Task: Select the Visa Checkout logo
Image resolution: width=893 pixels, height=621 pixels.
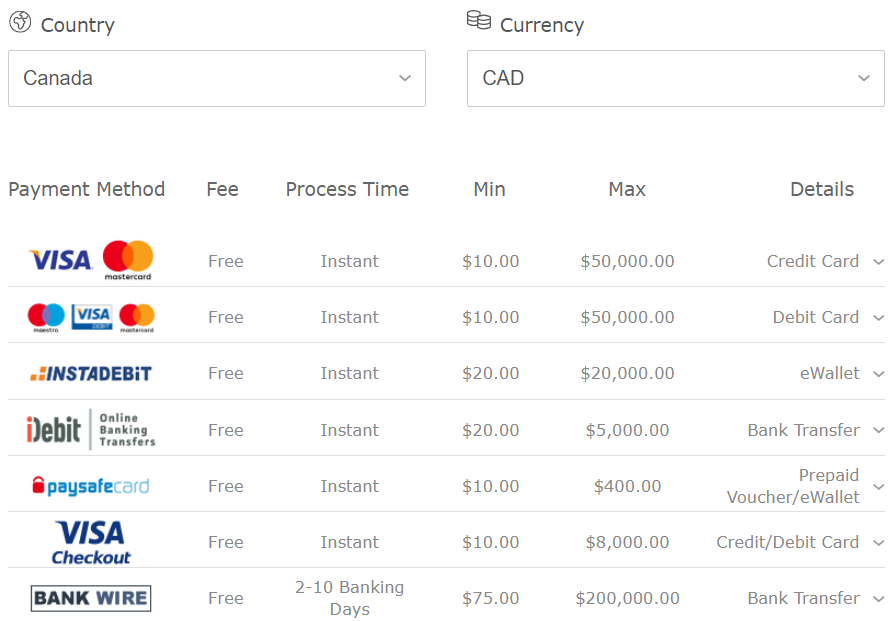Action: coord(91,543)
